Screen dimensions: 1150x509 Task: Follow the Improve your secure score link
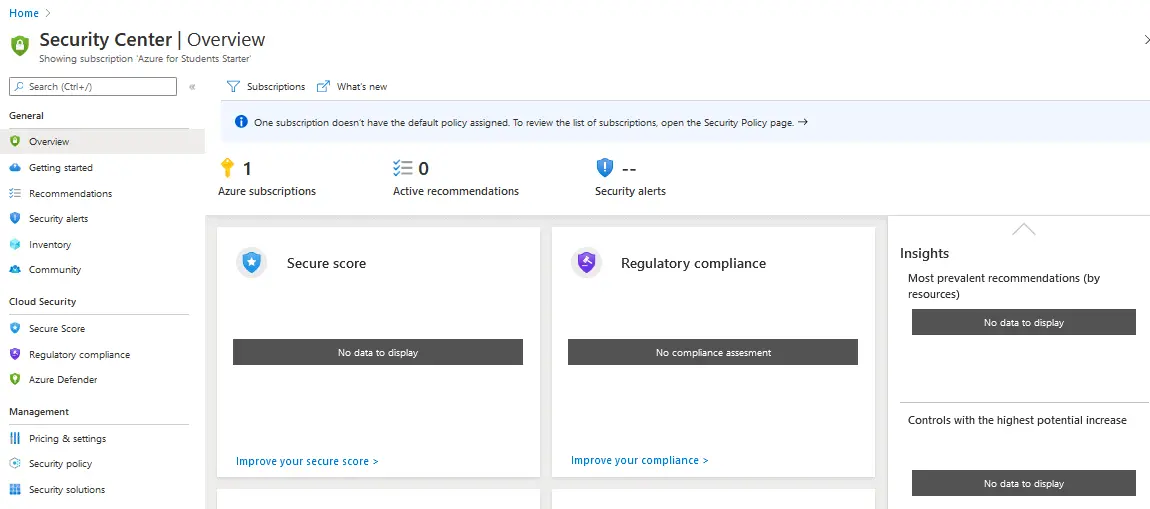(307, 462)
